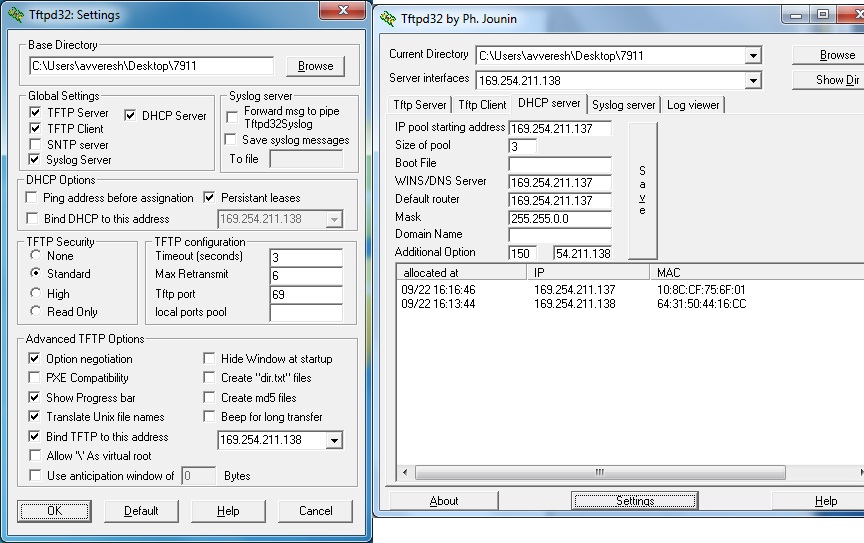Viewport: 864px width, 543px height.
Task: Toggle Bind TFTP to this address checkbox
Action: pos(34,437)
